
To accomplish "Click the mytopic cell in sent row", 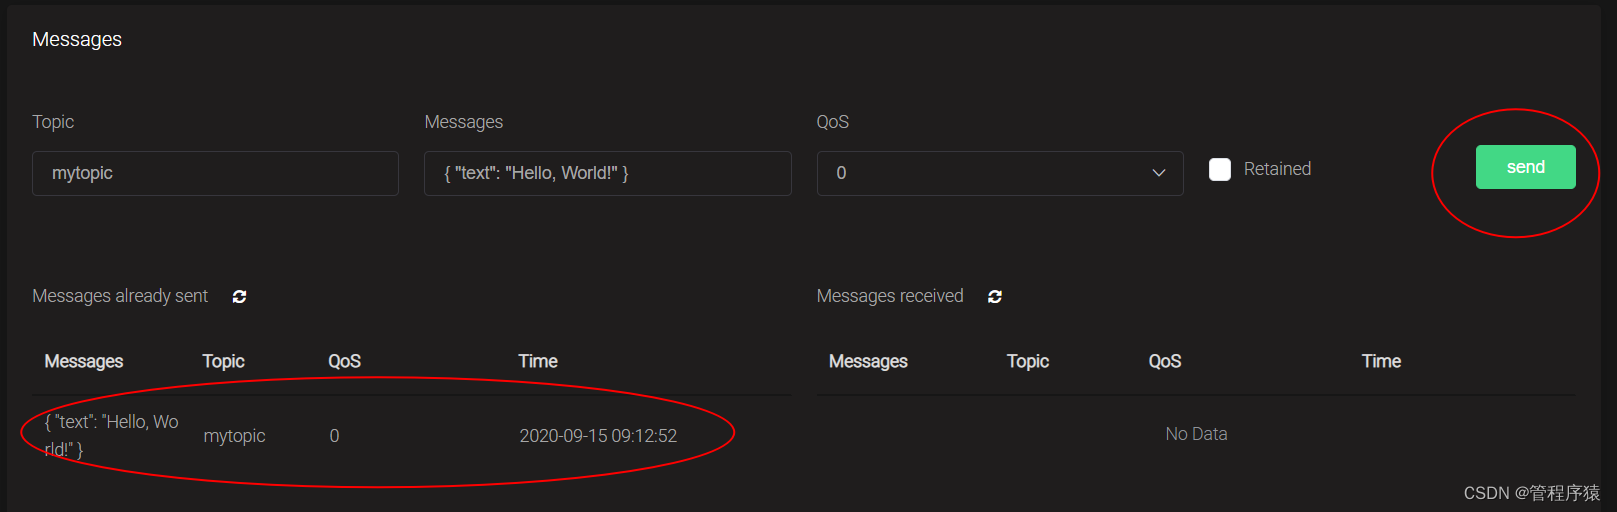I will coord(234,436).
